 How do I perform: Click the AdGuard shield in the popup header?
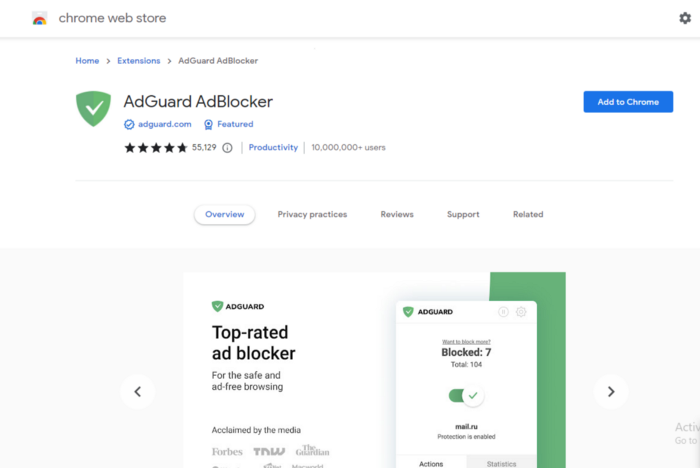pyautogui.click(x=408, y=312)
